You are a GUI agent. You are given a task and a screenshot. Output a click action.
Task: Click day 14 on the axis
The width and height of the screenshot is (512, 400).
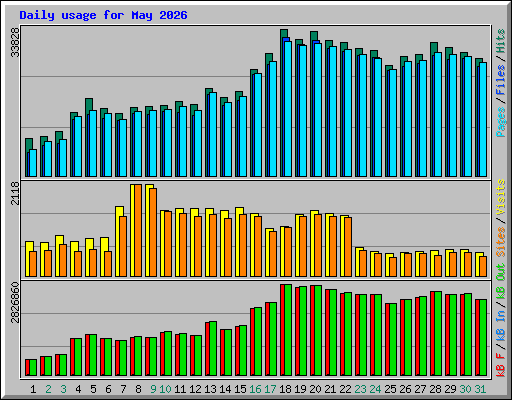(225, 389)
